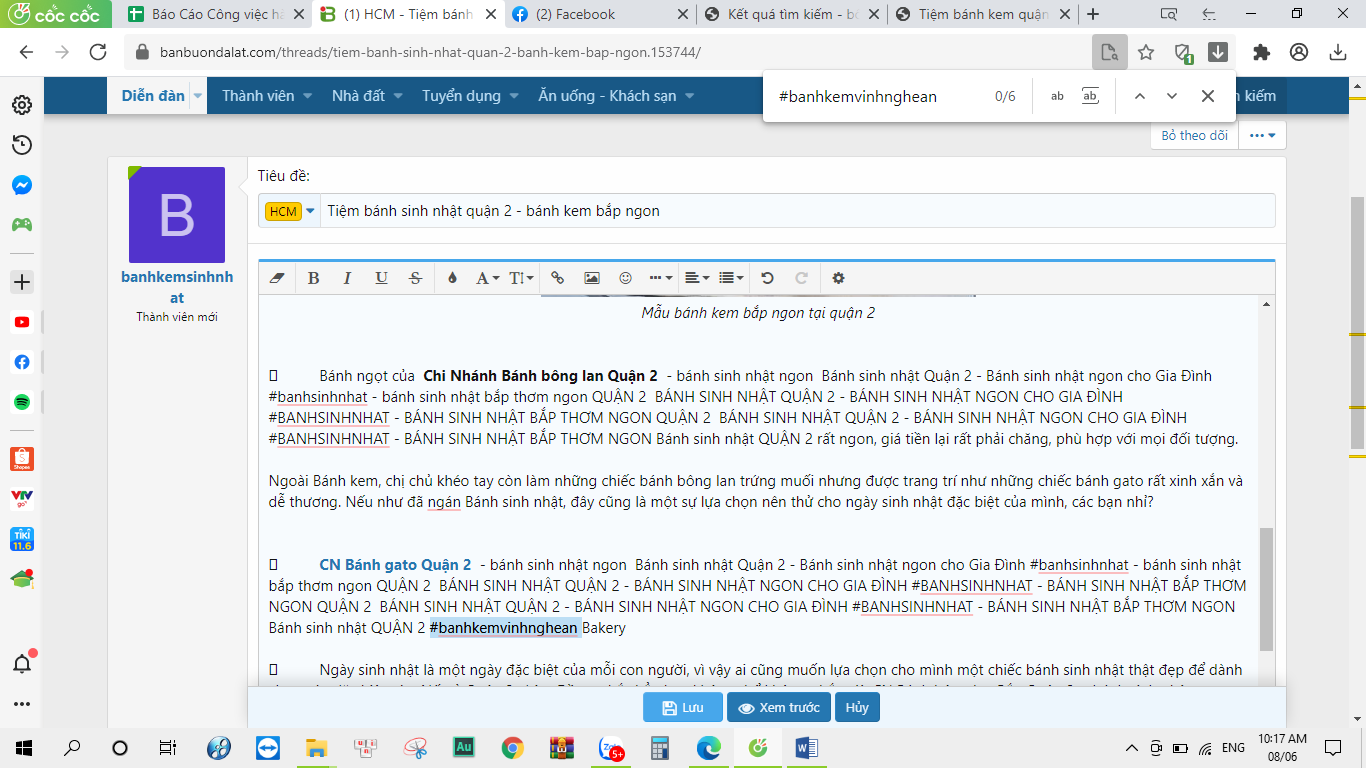Open Word from the Windows taskbar
This screenshot has height=768, width=1366.
(x=807, y=747)
